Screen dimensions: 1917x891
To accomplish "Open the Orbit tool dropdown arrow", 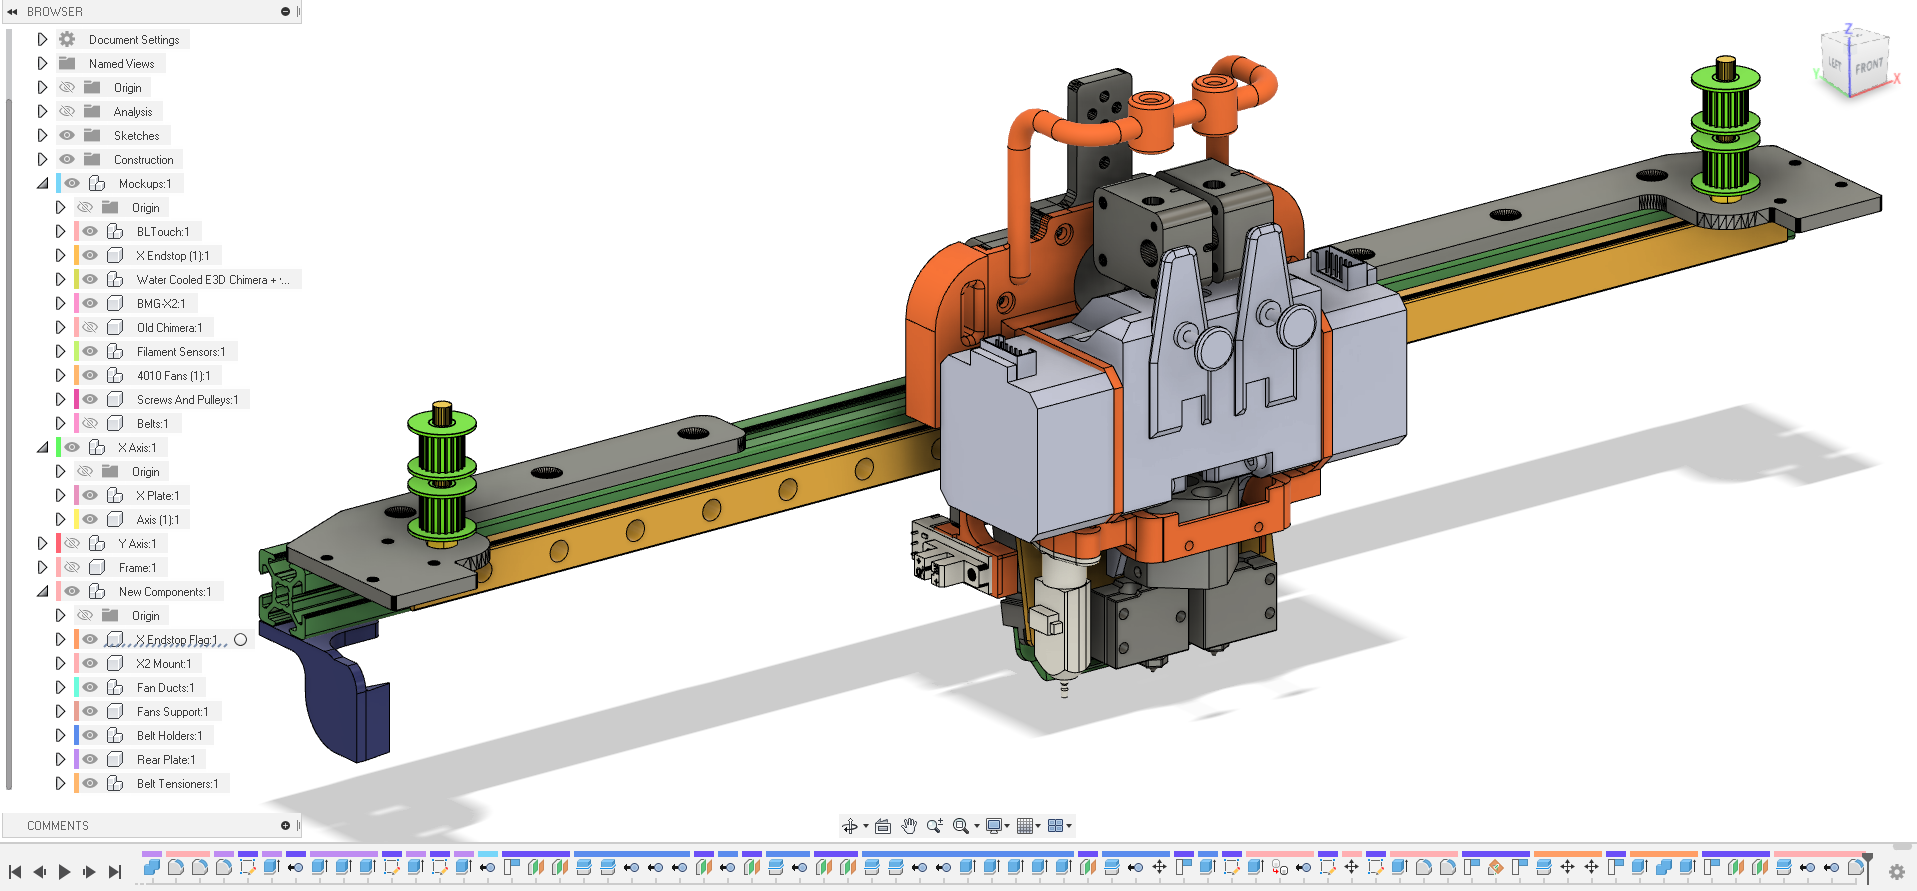I will pos(865,826).
